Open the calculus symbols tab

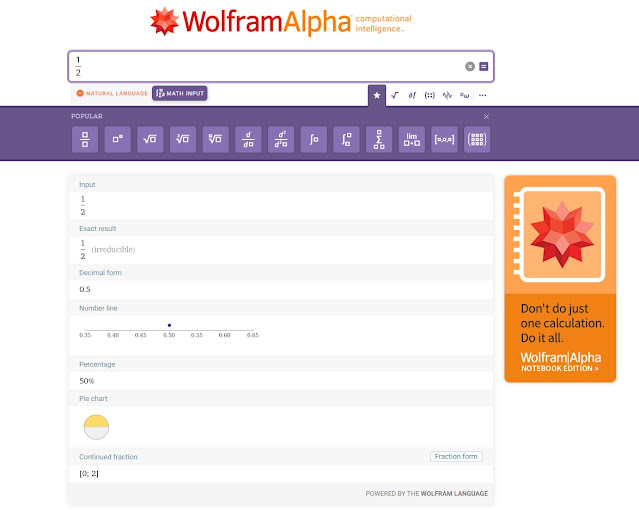tap(412, 95)
